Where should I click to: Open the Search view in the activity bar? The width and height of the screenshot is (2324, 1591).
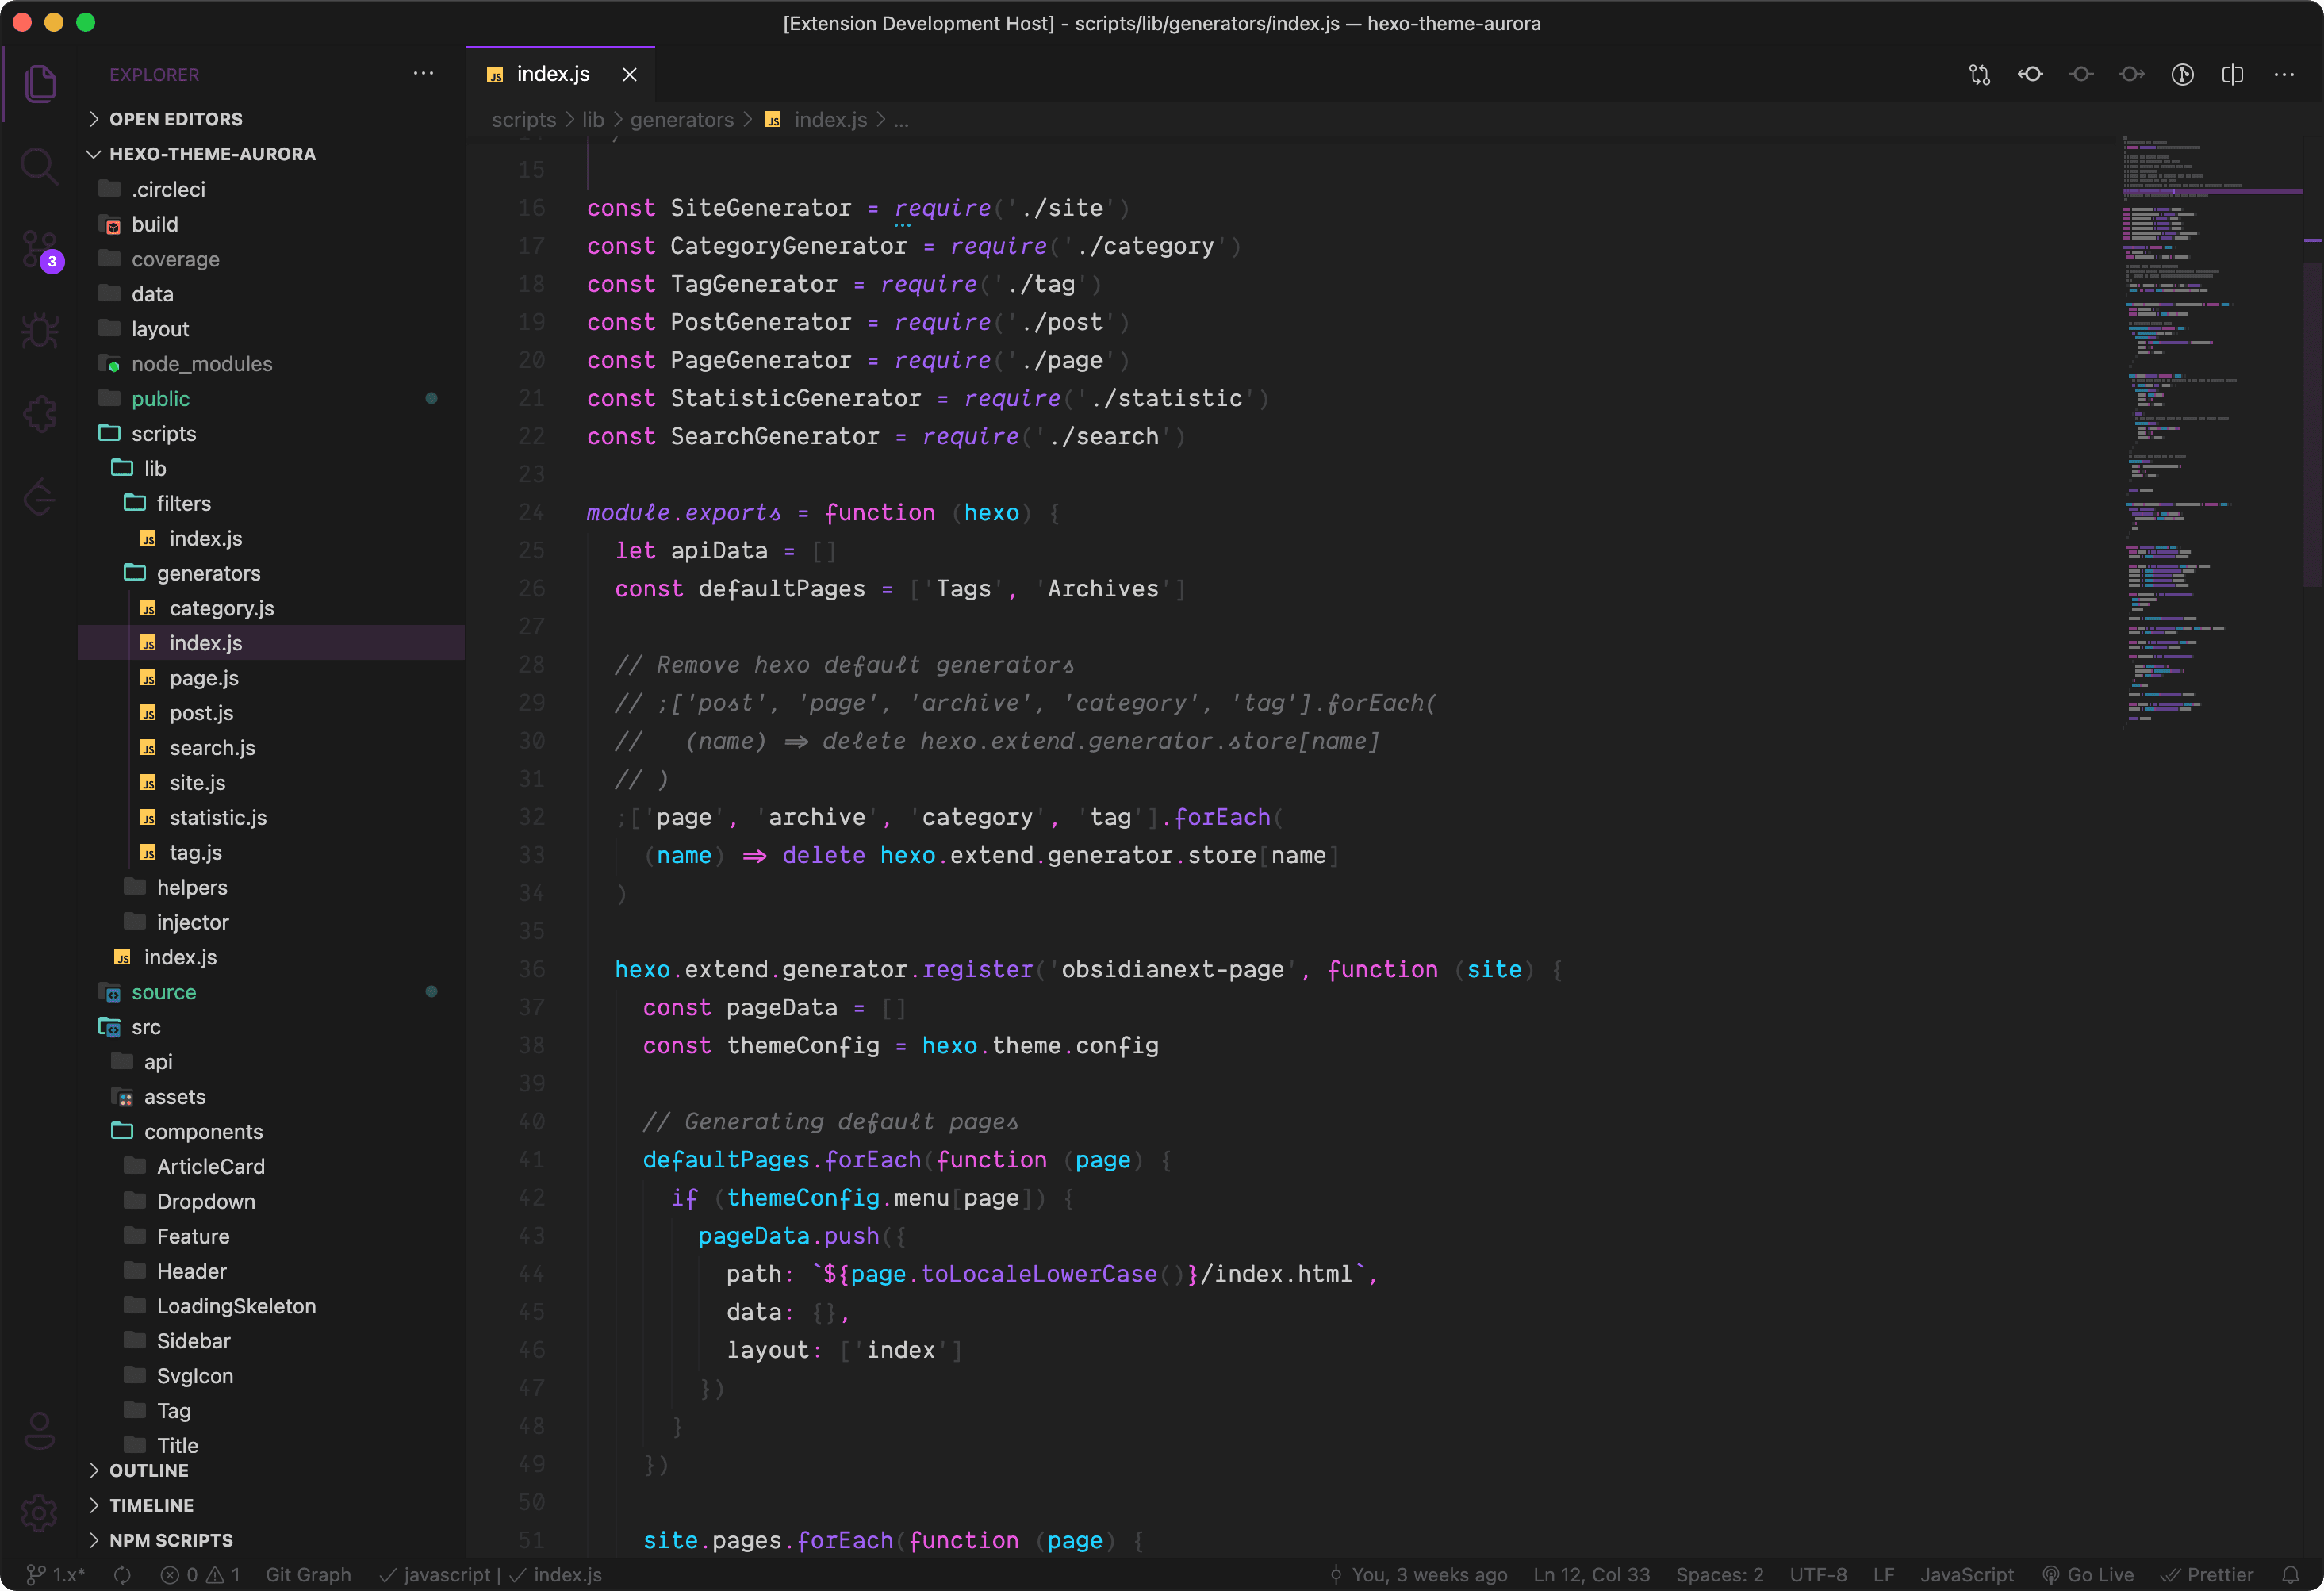click(x=40, y=166)
